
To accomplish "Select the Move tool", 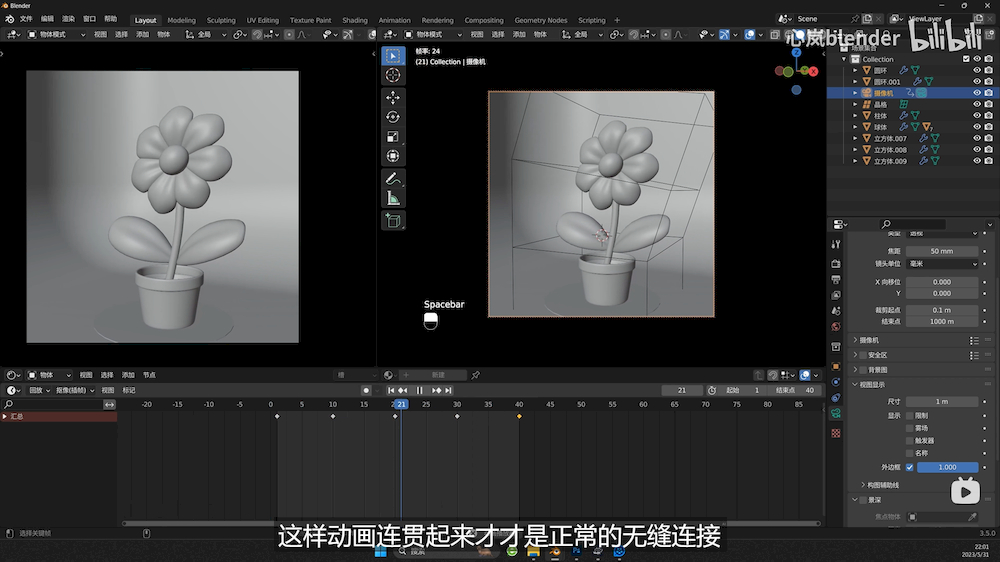I will pyautogui.click(x=393, y=98).
